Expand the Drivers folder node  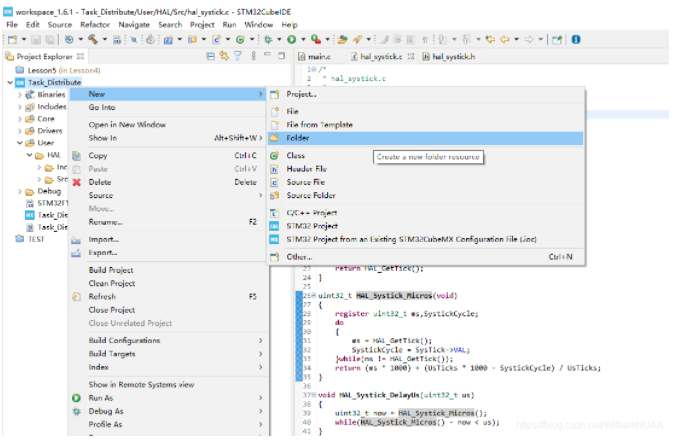click(20, 131)
